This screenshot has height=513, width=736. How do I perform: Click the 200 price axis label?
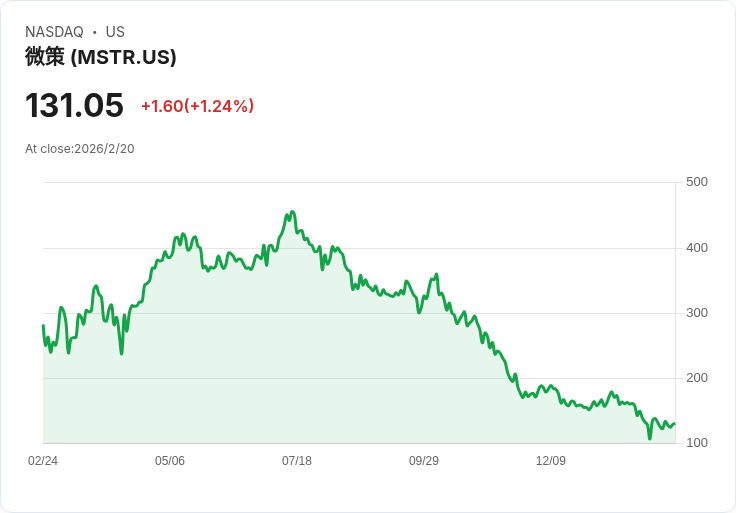tap(697, 378)
